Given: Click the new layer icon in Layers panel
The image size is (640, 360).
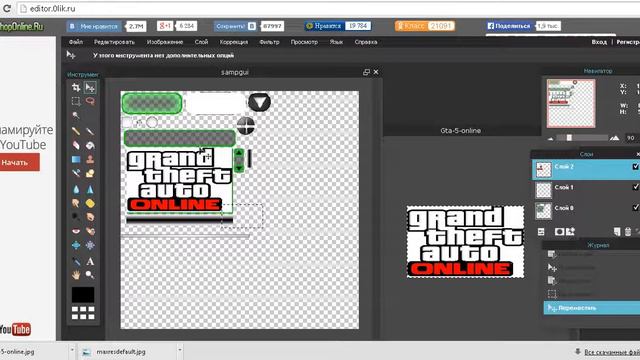Looking at the screenshot, I should point(617,231).
